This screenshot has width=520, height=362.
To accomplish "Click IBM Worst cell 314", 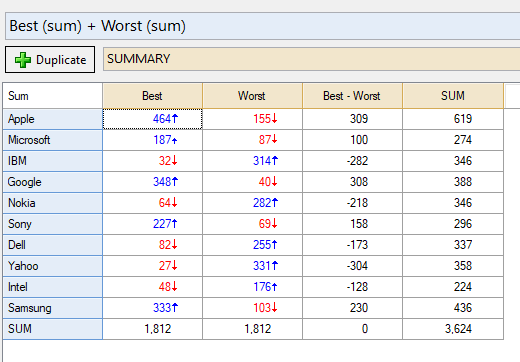I will pyautogui.click(x=252, y=161).
